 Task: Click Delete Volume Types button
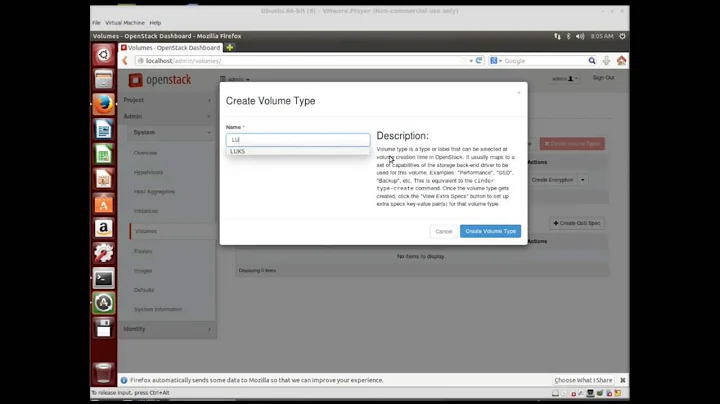coord(572,144)
